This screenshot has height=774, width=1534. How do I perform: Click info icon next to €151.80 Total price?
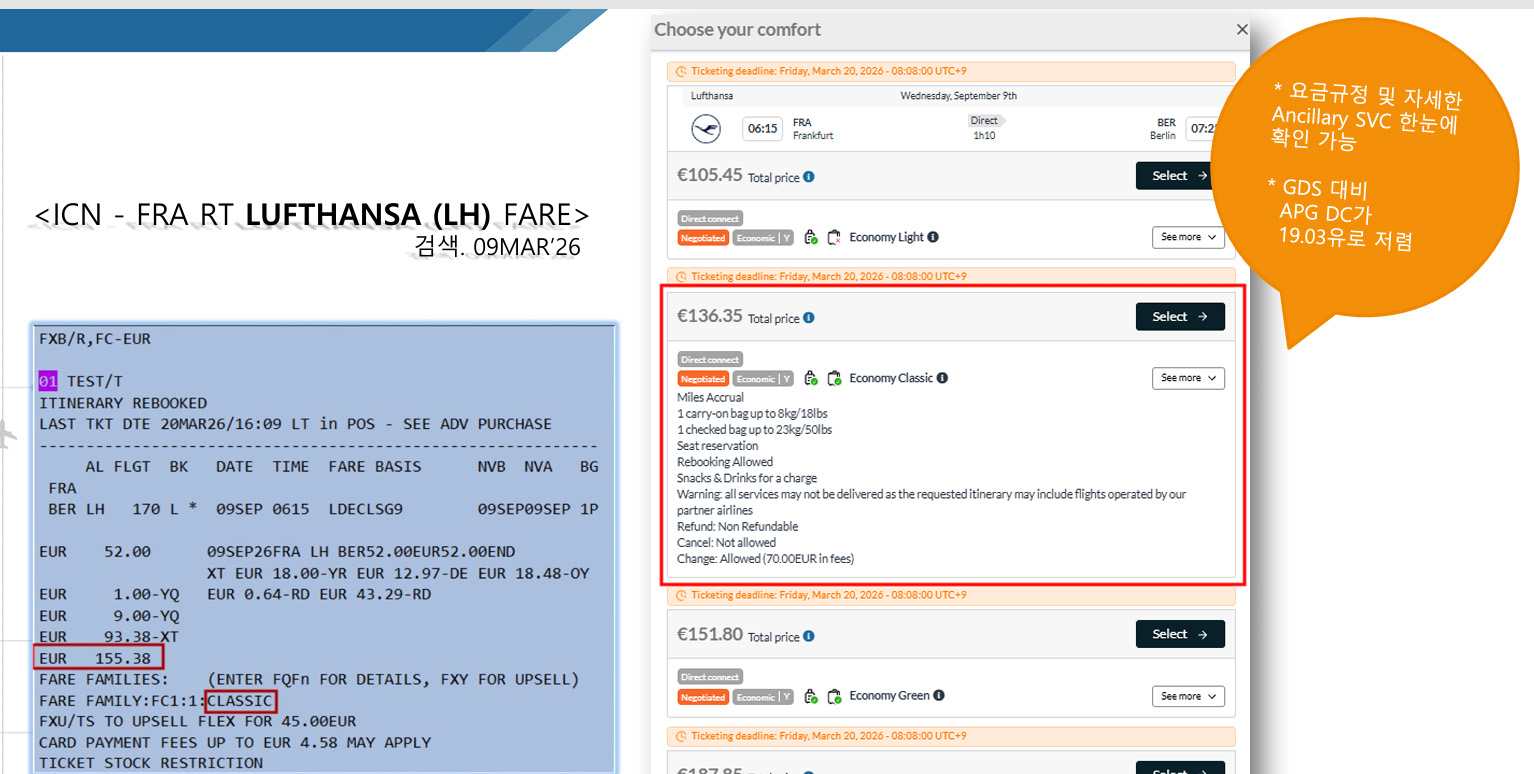tap(809, 636)
